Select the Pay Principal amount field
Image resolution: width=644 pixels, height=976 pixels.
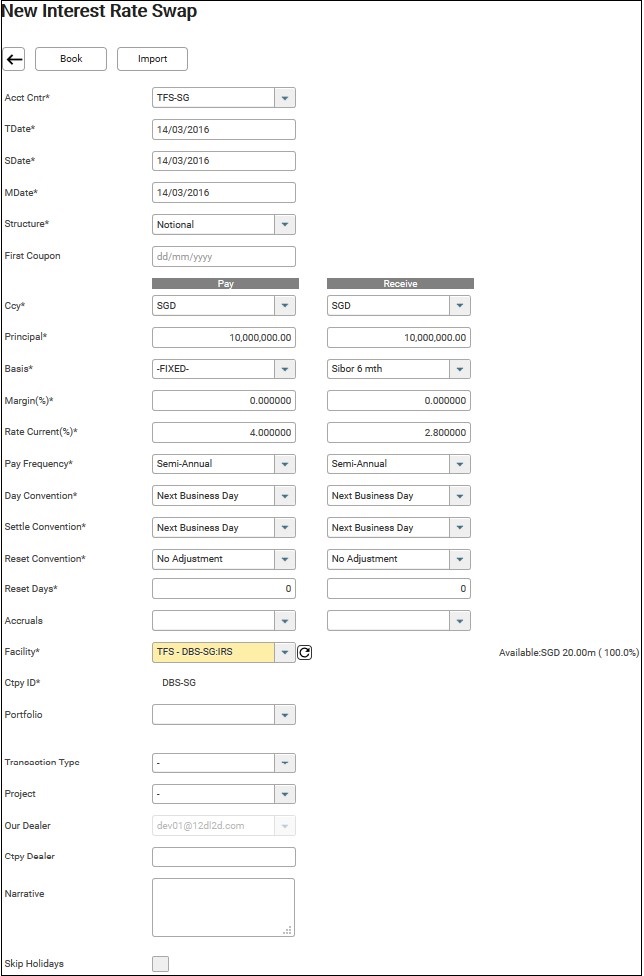tap(224, 338)
